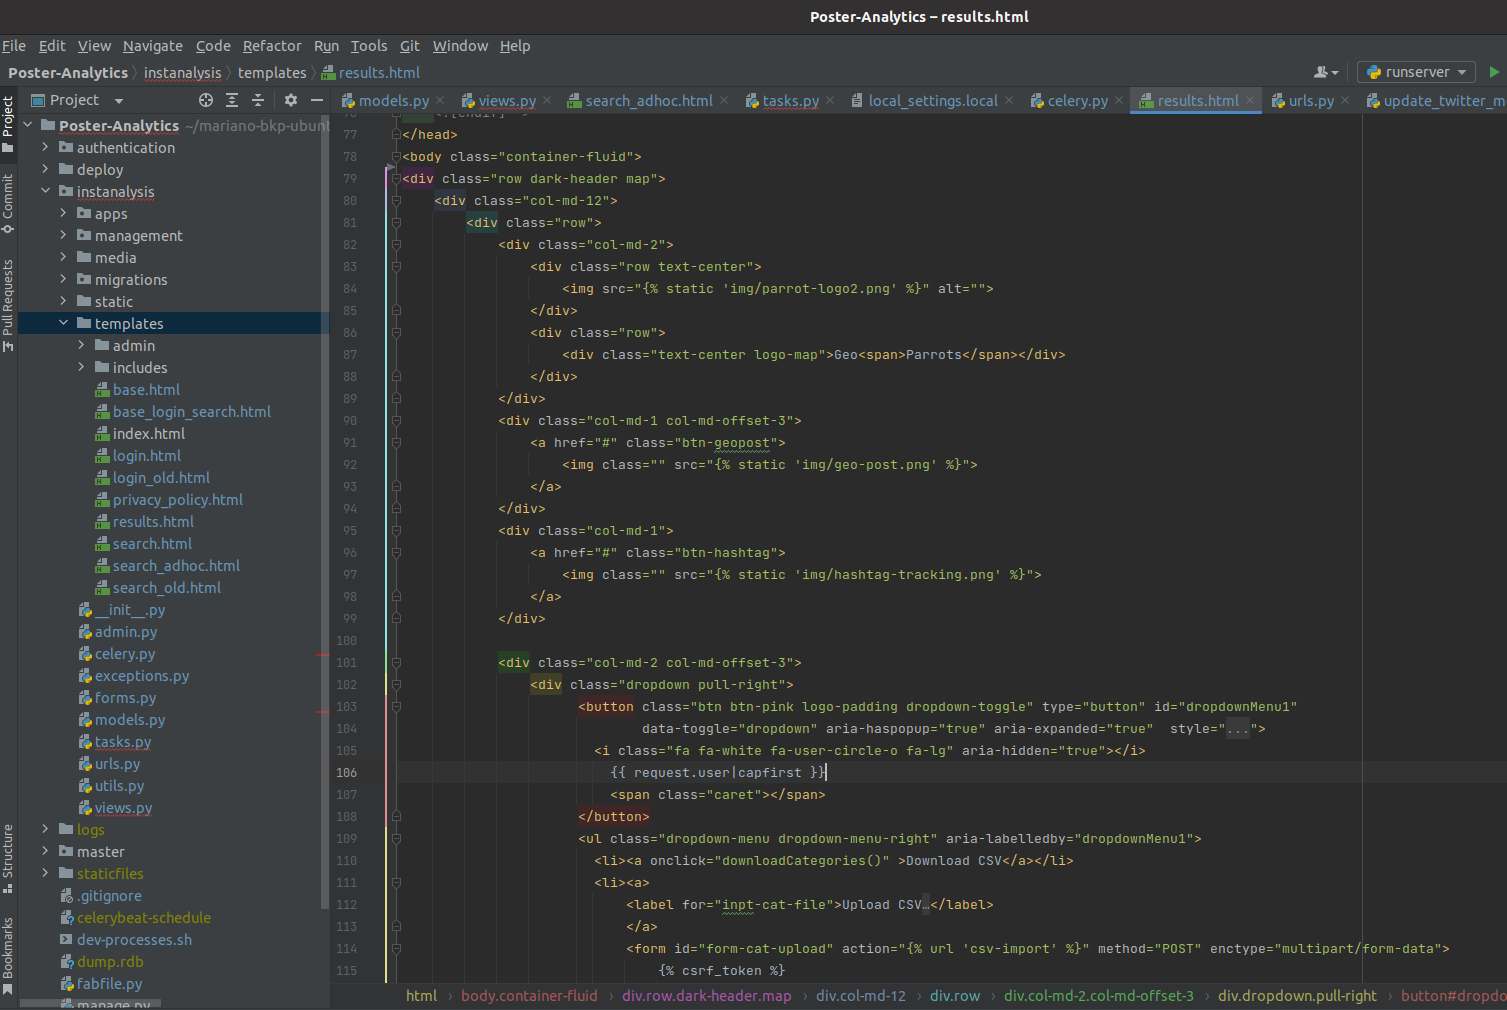Screen dimensions: 1507x1010
Task: Hide the Project panel with minimize dash
Action: 317,100
